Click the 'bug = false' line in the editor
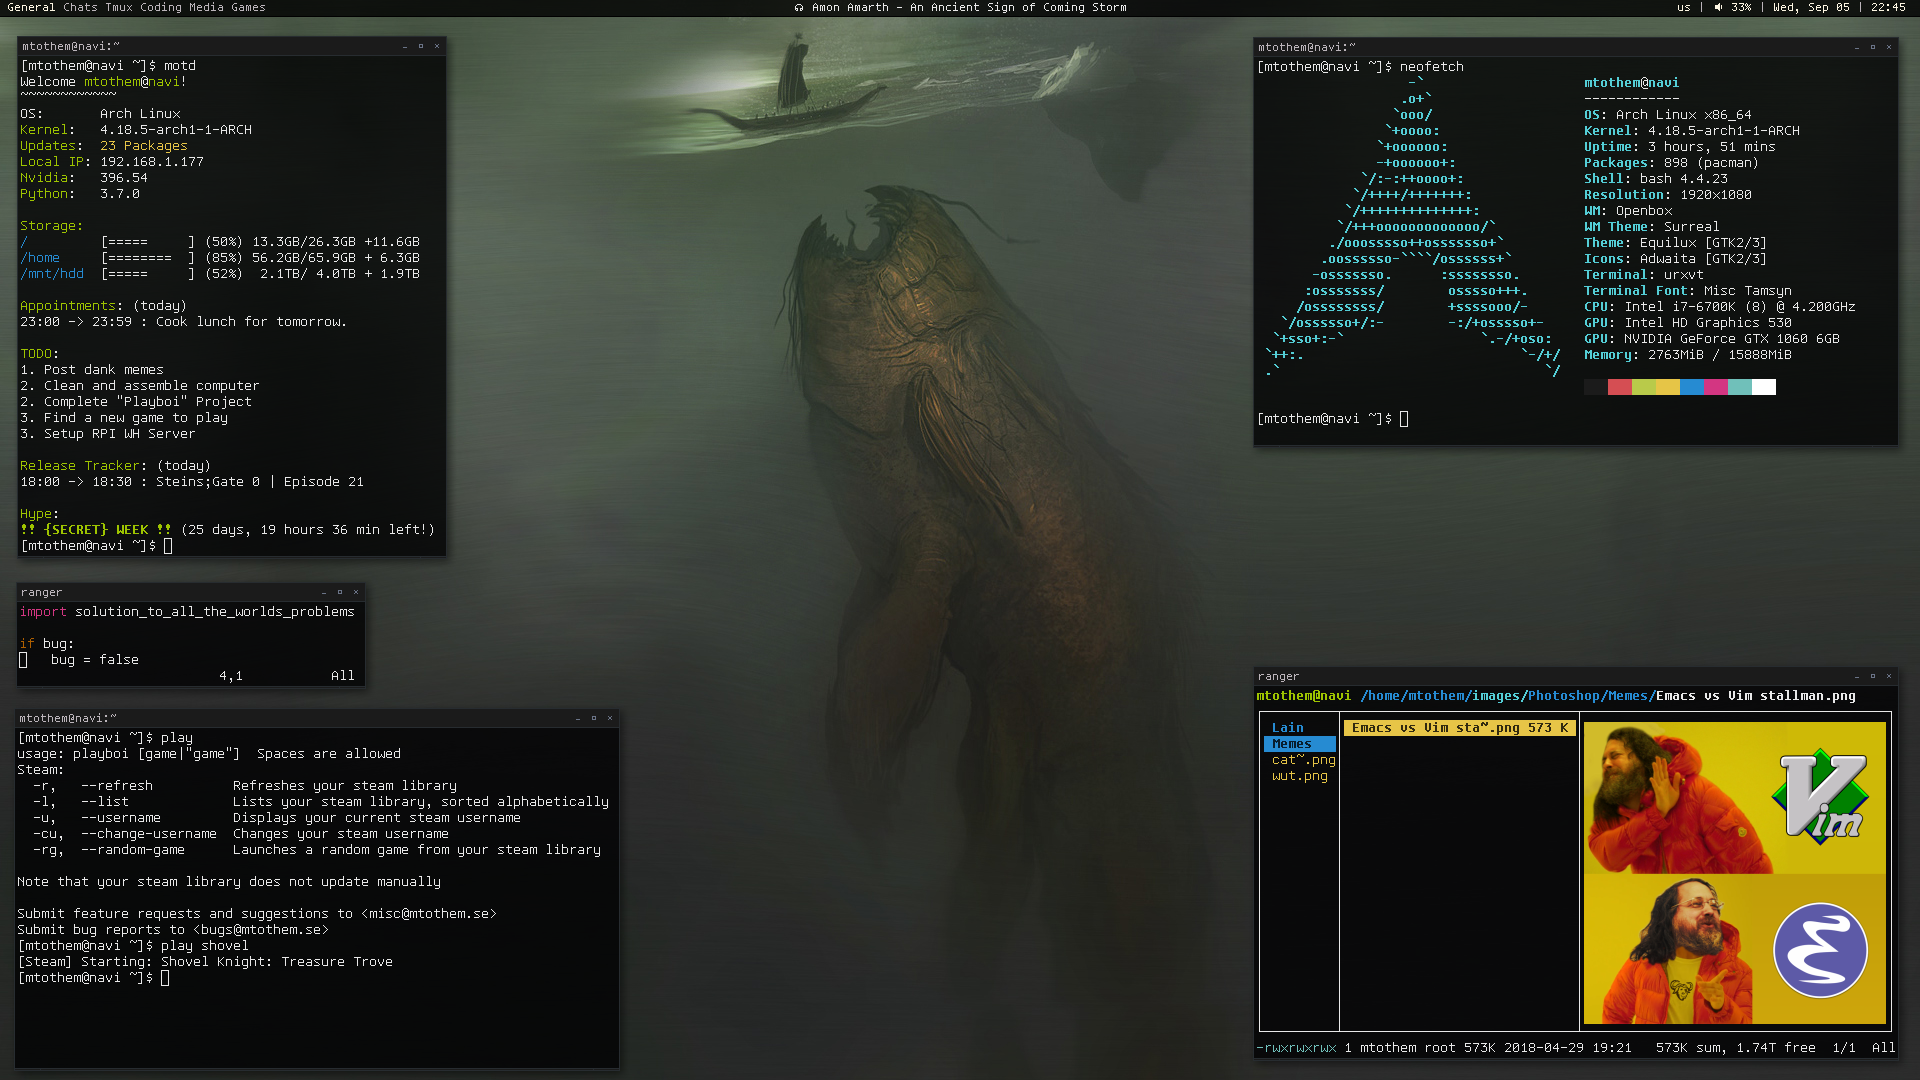Viewport: 1920px width, 1080px height. click(x=95, y=660)
